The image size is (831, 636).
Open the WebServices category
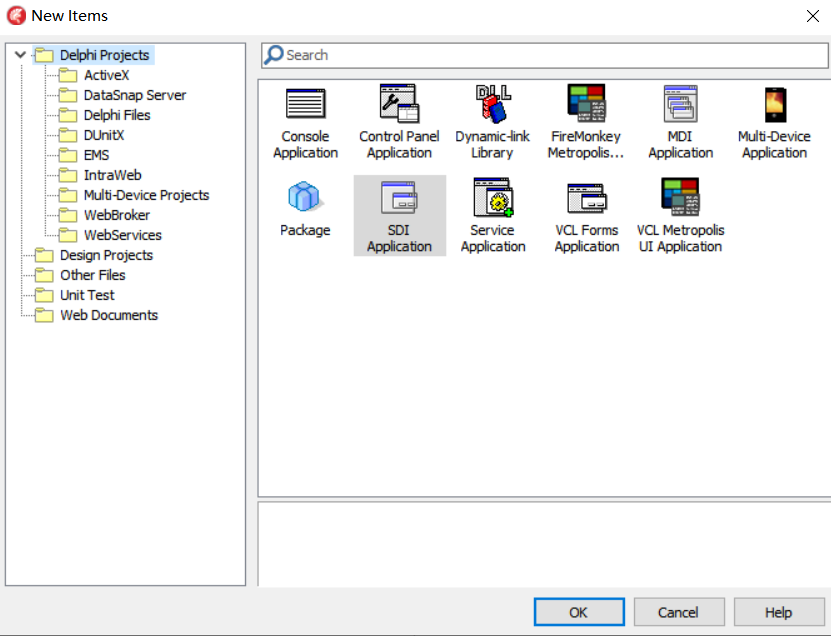coord(110,235)
